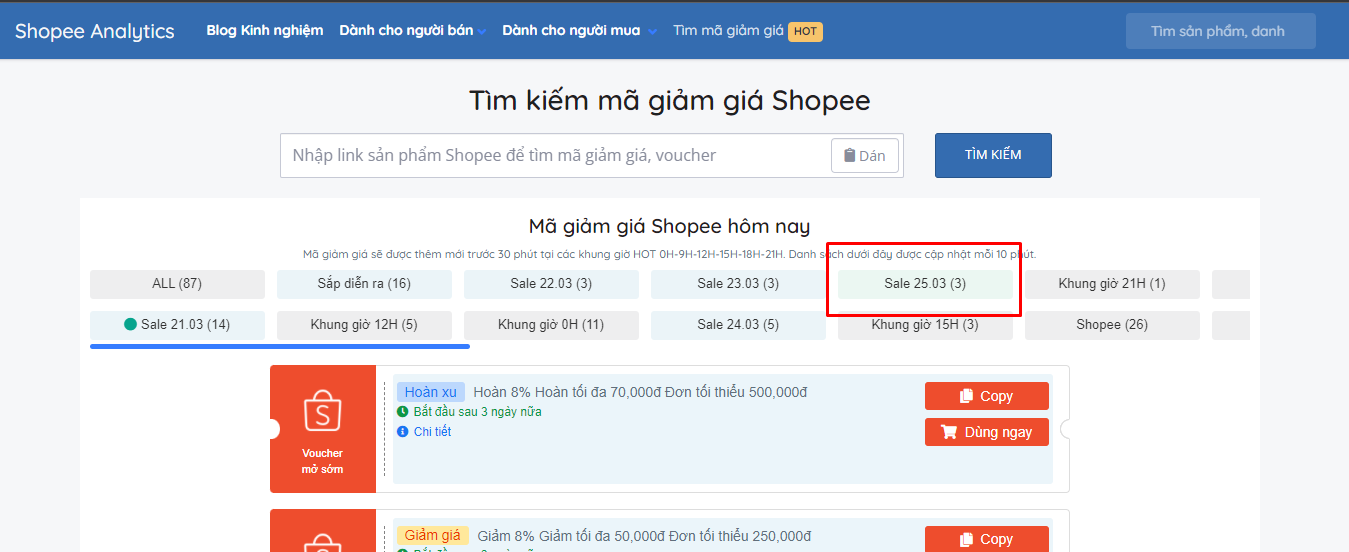This screenshot has height=552, width=1349.
Task: Click the info icon next to Chi tiết
Action: [x=403, y=432]
